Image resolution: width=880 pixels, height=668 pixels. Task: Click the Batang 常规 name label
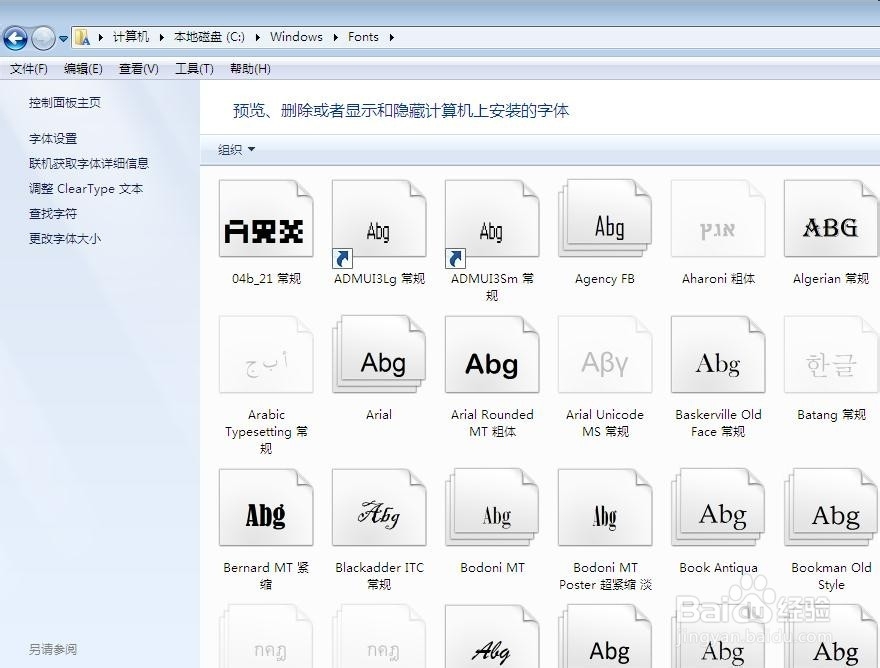pos(831,415)
